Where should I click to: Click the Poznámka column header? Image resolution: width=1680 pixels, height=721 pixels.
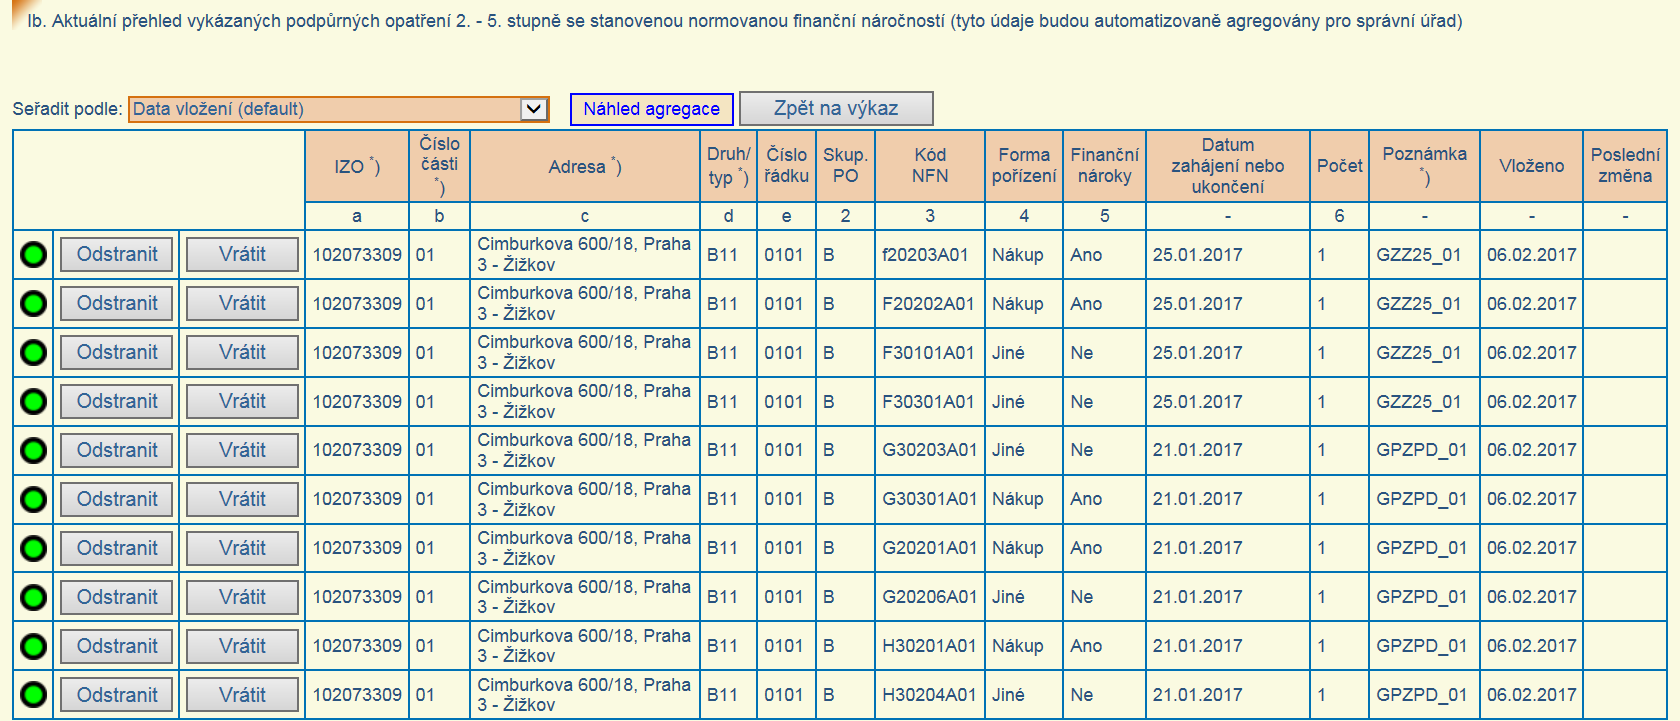[x=1425, y=166]
